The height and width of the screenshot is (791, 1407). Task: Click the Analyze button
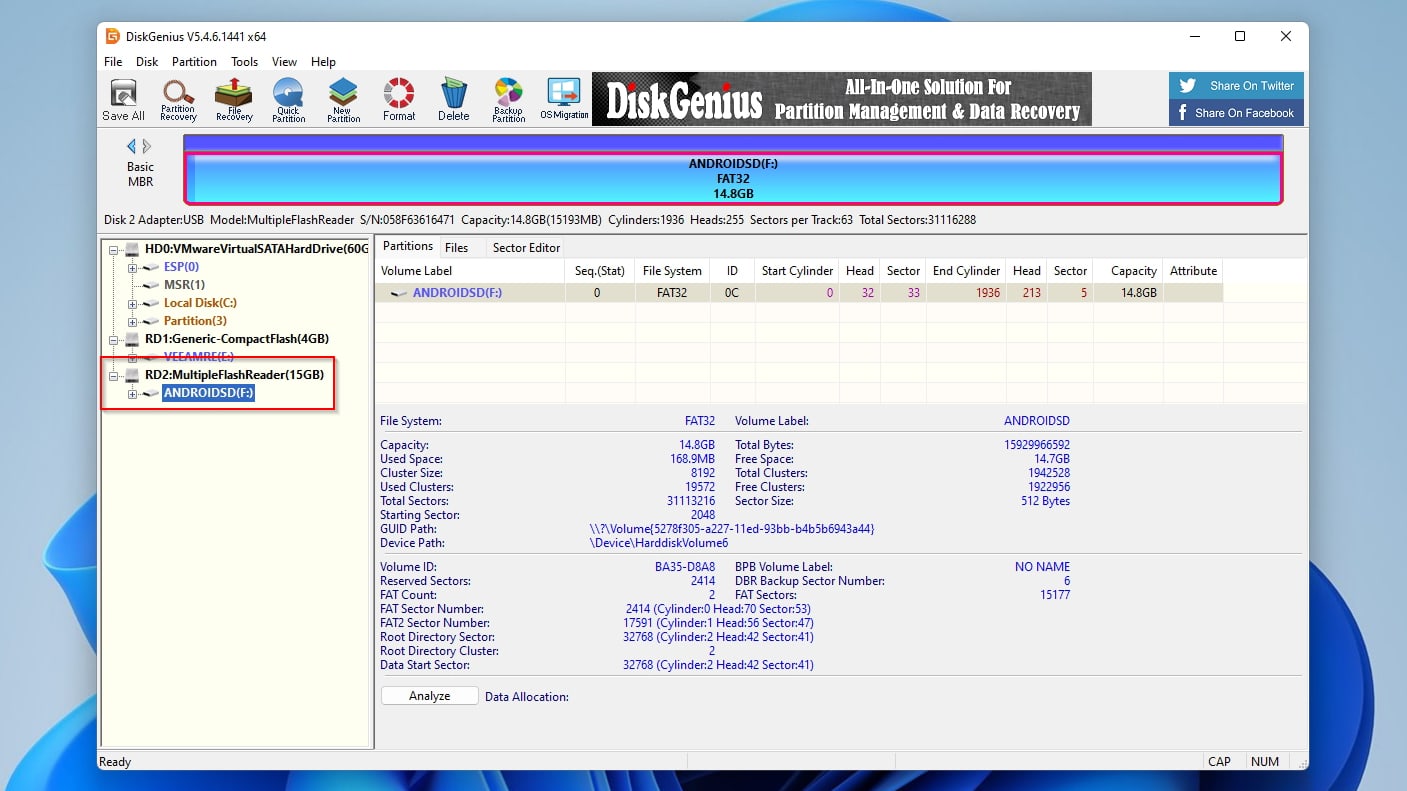click(x=429, y=695)
